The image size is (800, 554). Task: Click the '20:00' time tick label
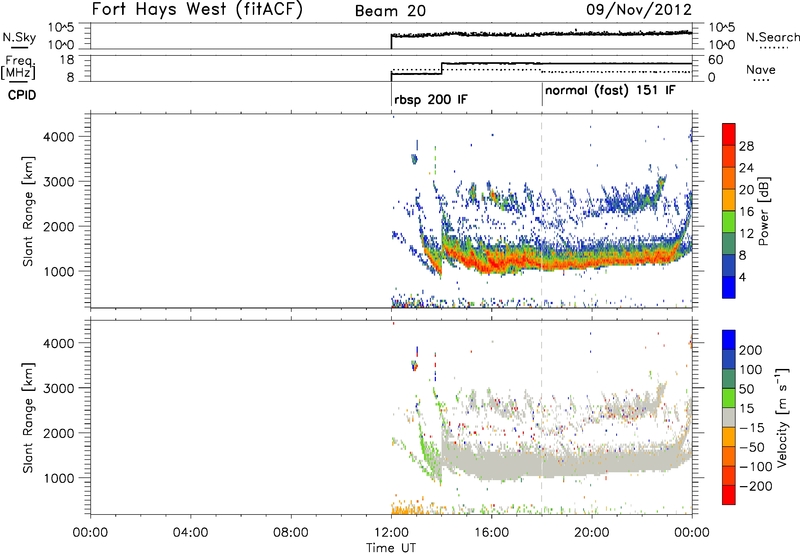coord(592,533)
